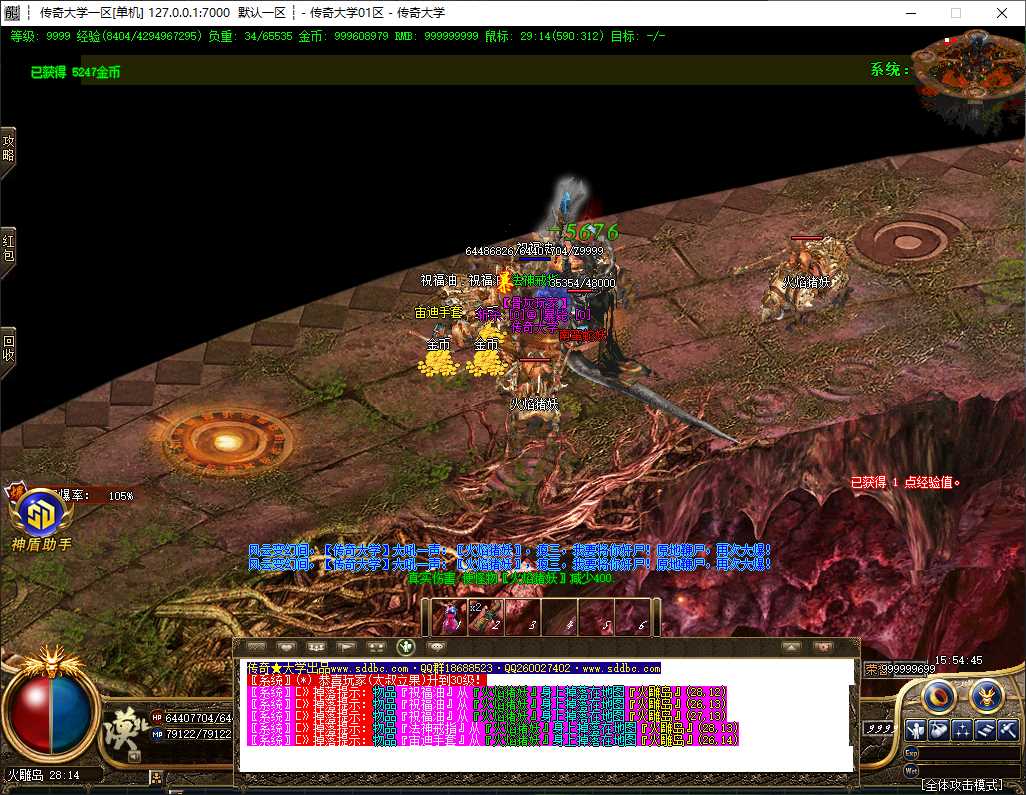Toggle the two-faces private chat filter button

pyautogui.click(x=376, y=647)
